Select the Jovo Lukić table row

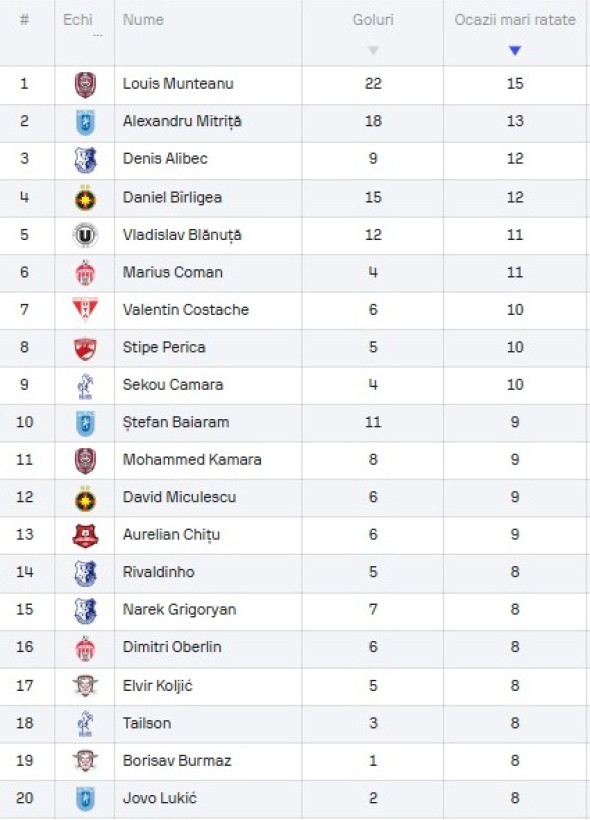295,798
